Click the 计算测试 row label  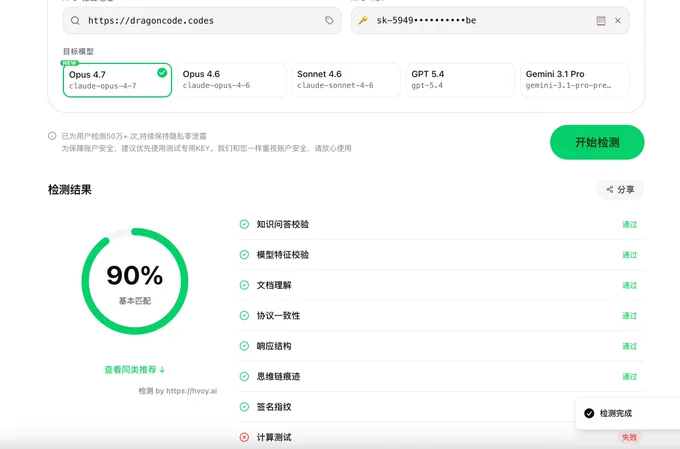pyautogui.click(x=274, y=437)
